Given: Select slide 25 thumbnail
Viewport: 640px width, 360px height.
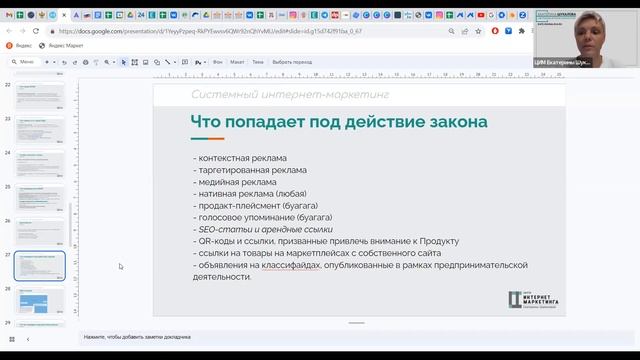Looking at the screenshot, I should (40, 198).
